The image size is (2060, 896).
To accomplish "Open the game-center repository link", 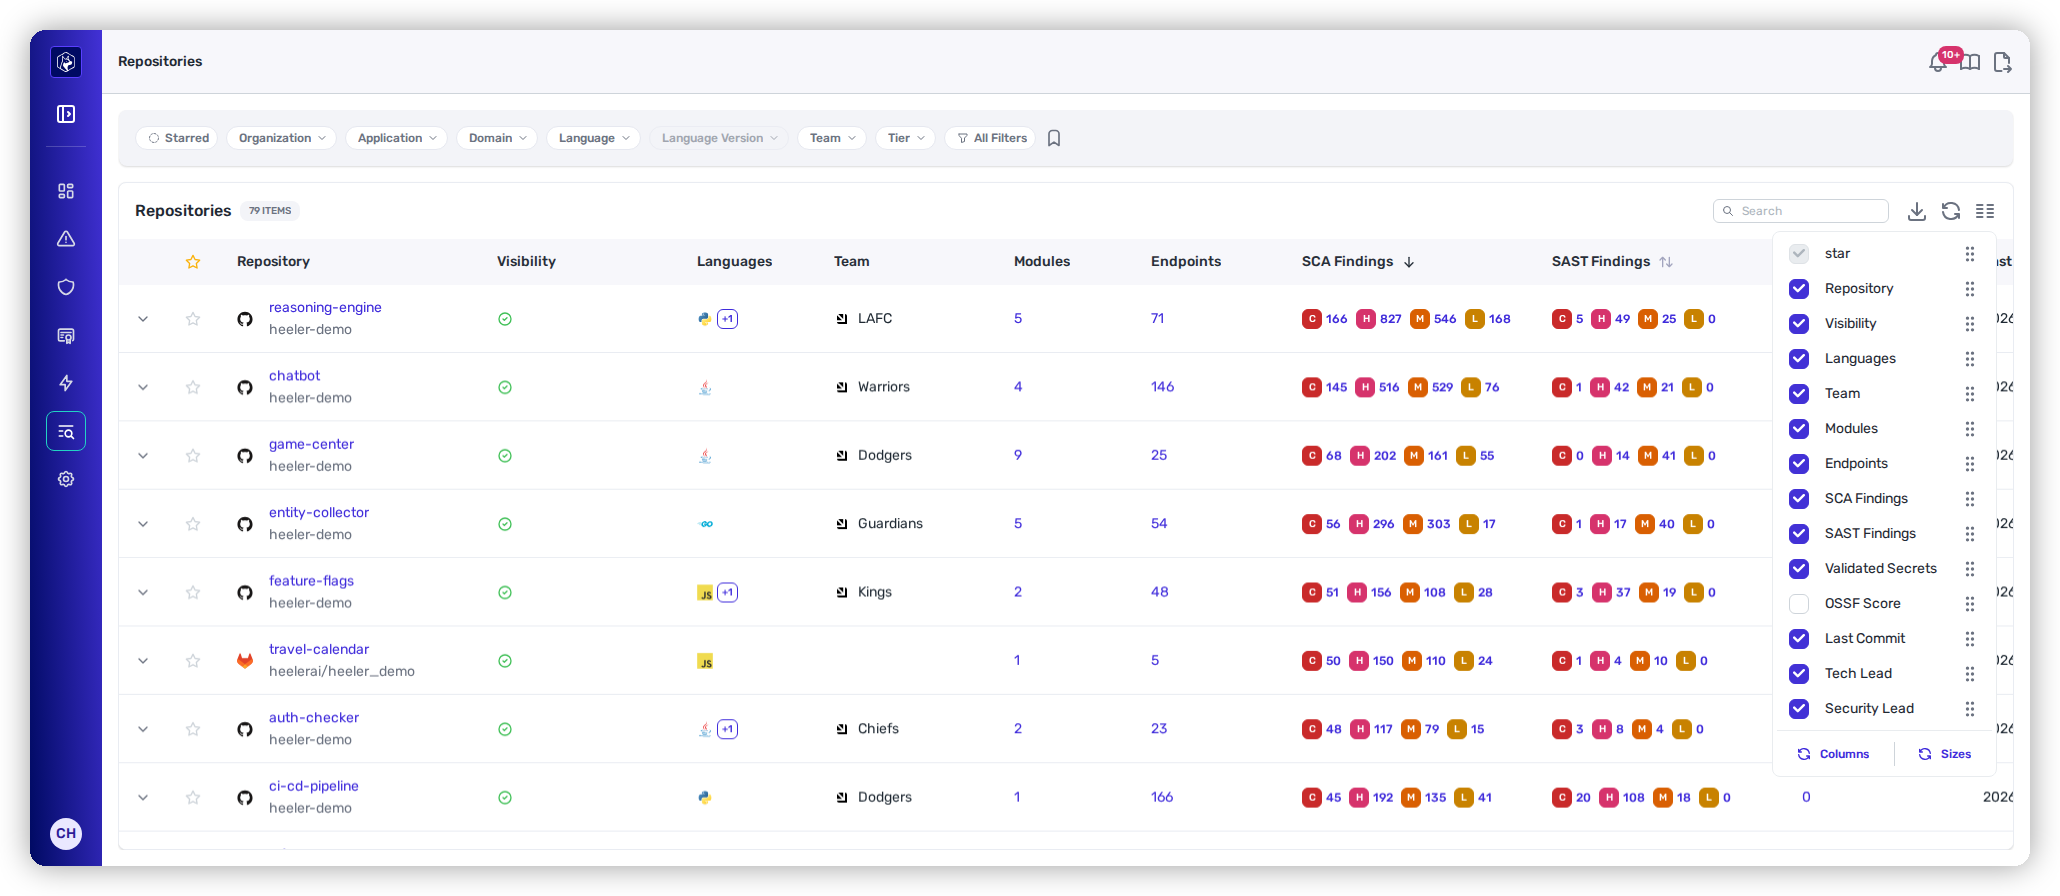I will [x=311, y=444].
